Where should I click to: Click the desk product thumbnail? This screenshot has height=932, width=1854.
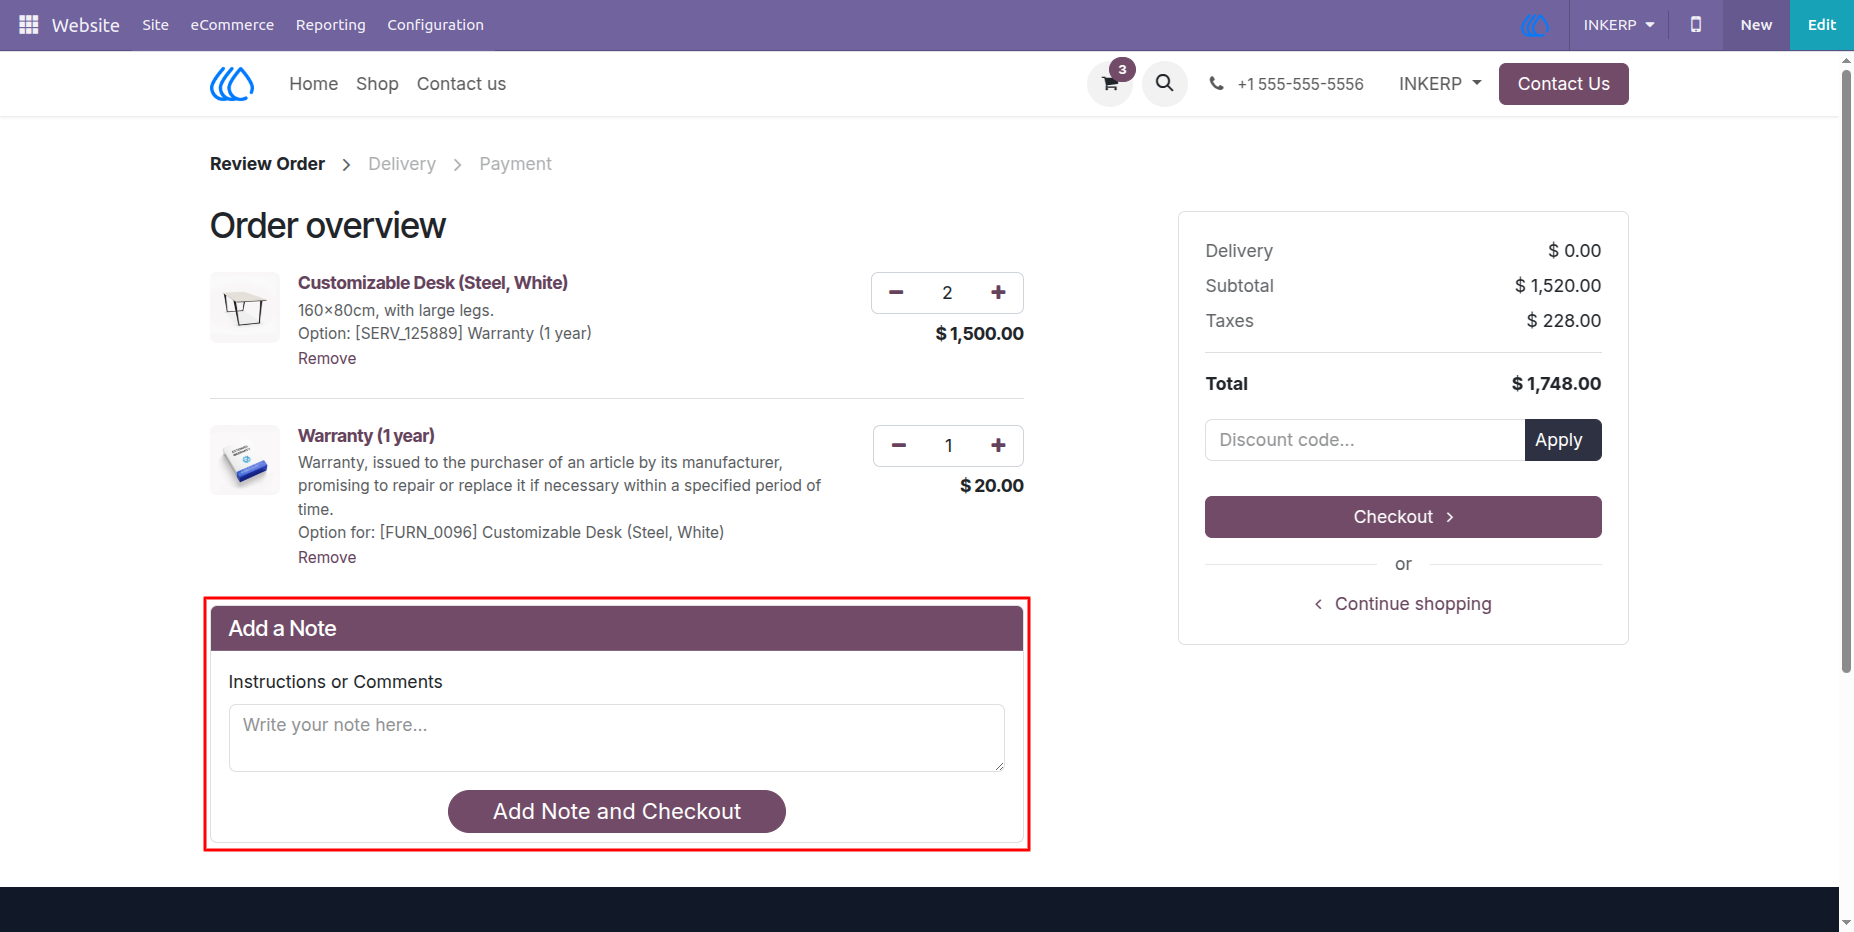click(x=245, y=307)
